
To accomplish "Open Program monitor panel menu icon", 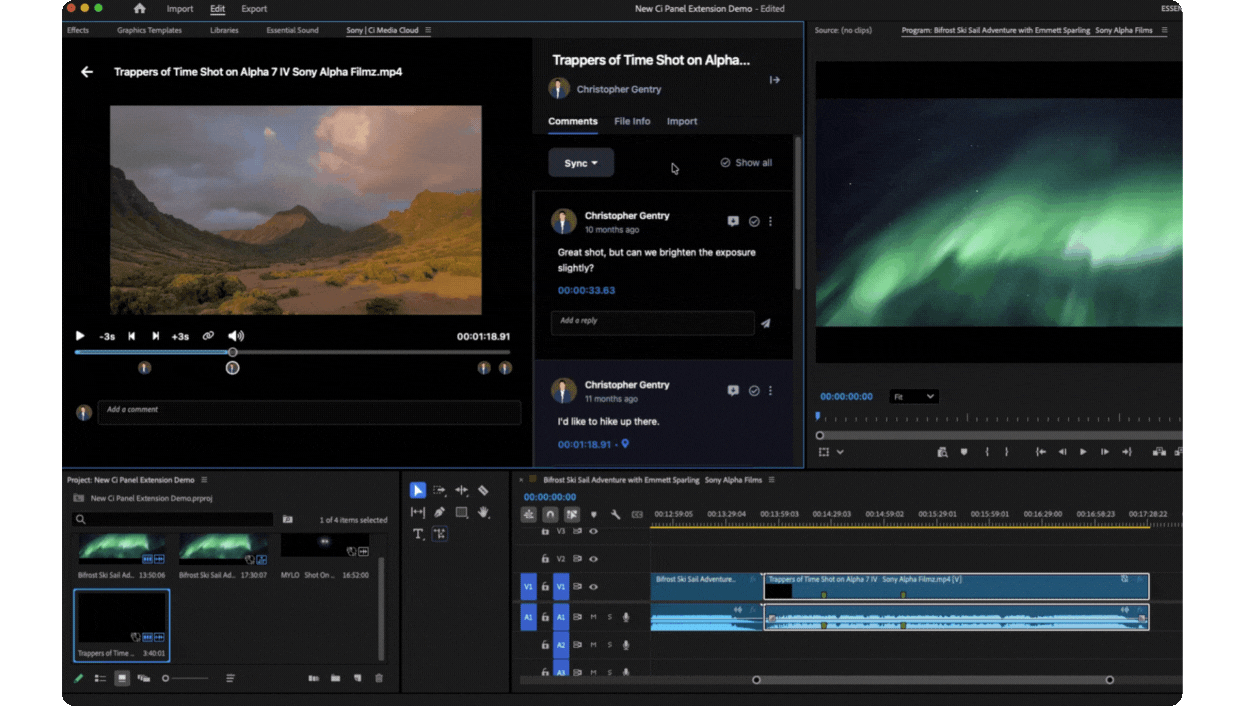I will click(1164, 31).
